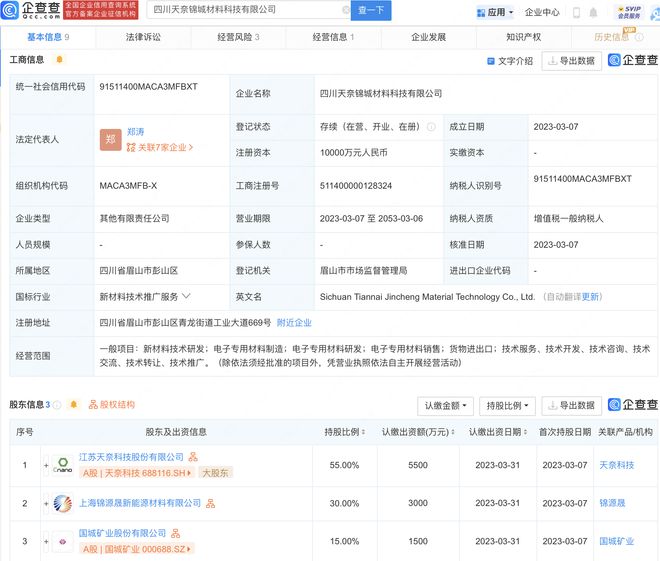
Task: Click bell icon next to 股东信息
Action: 74,404
